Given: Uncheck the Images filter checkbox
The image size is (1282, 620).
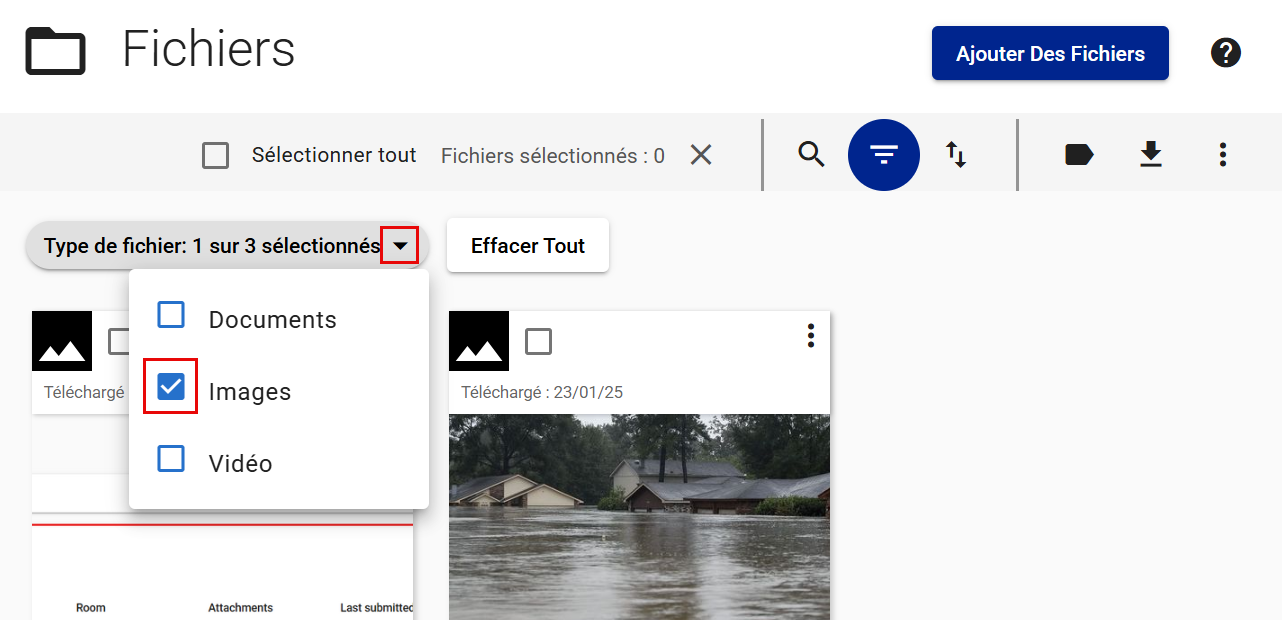Looking at the screenshot, I should pos(171,386).
